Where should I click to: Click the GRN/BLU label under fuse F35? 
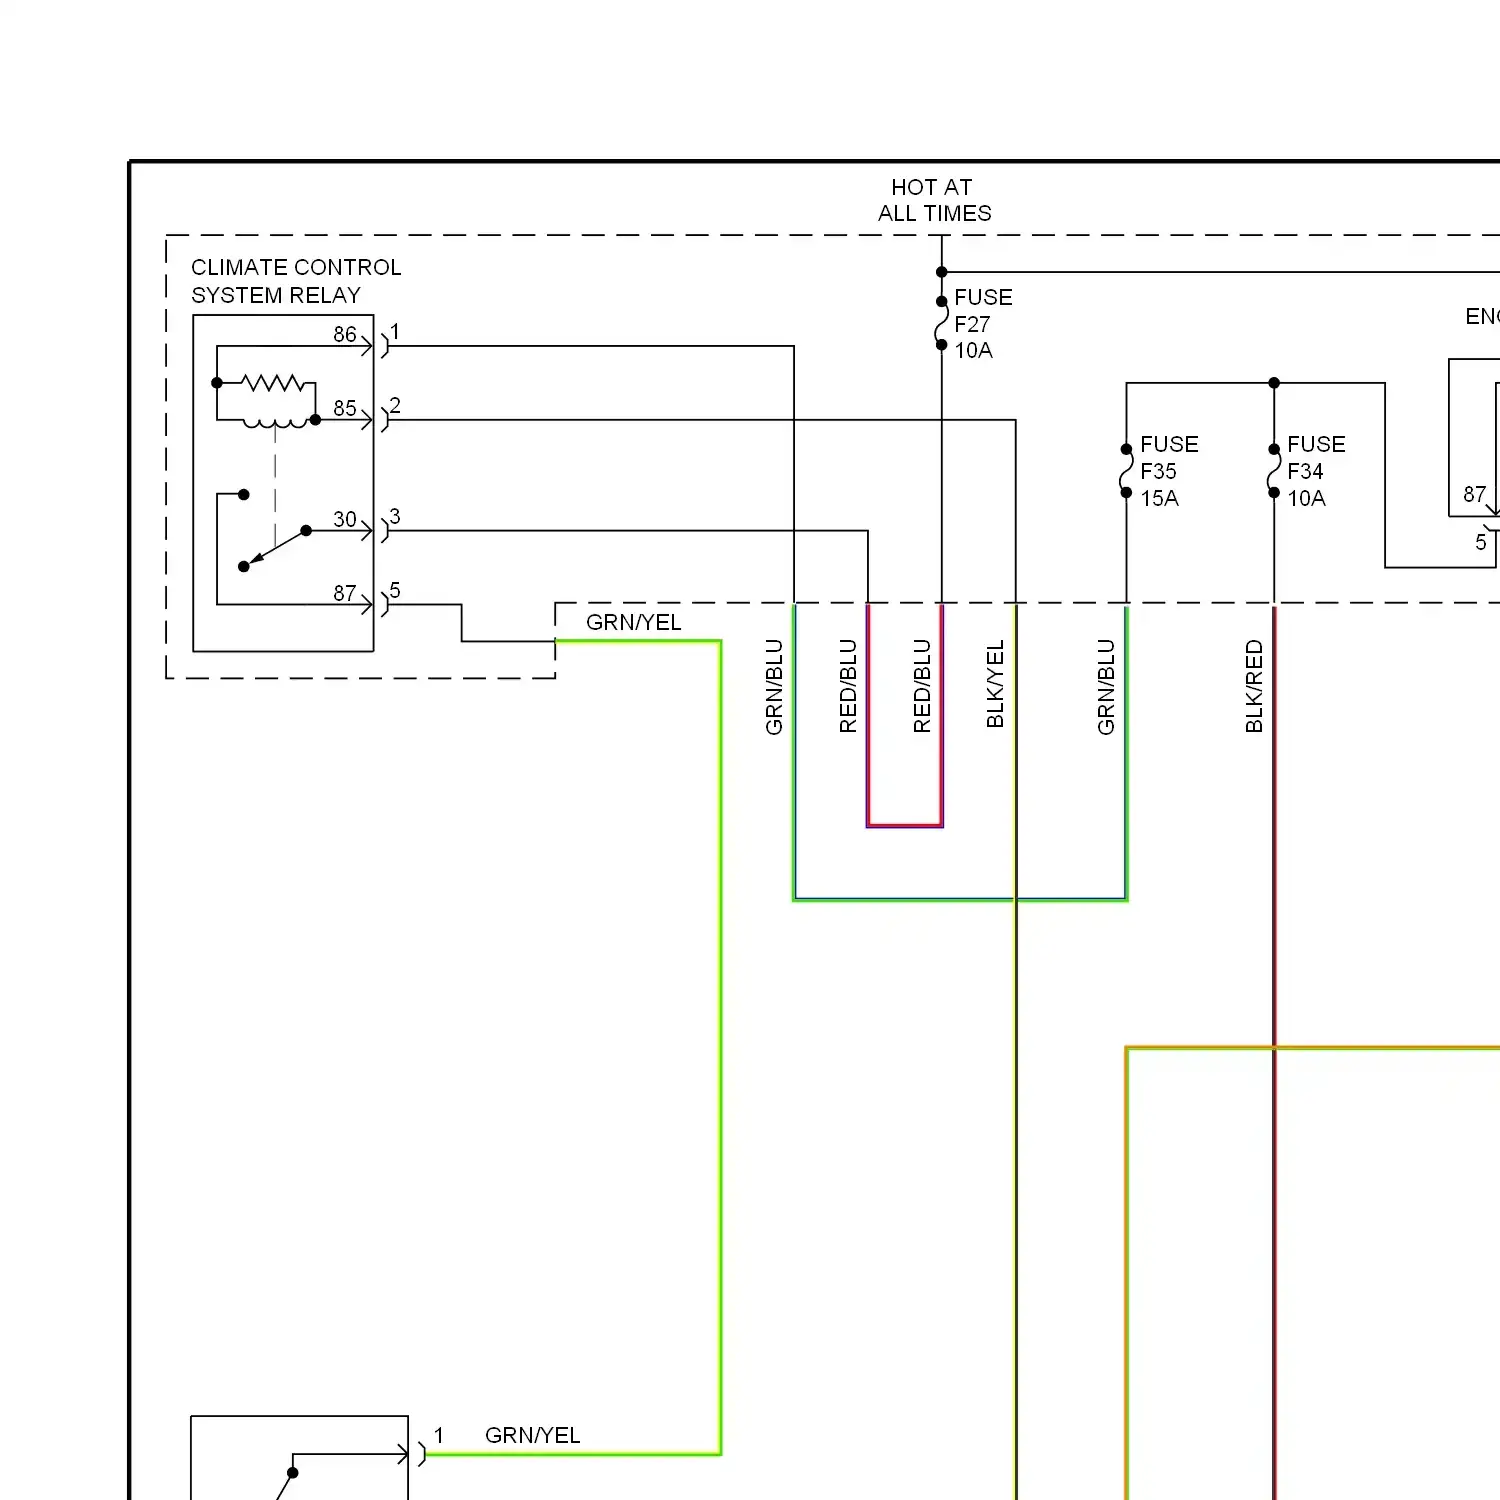(1106, 687)
